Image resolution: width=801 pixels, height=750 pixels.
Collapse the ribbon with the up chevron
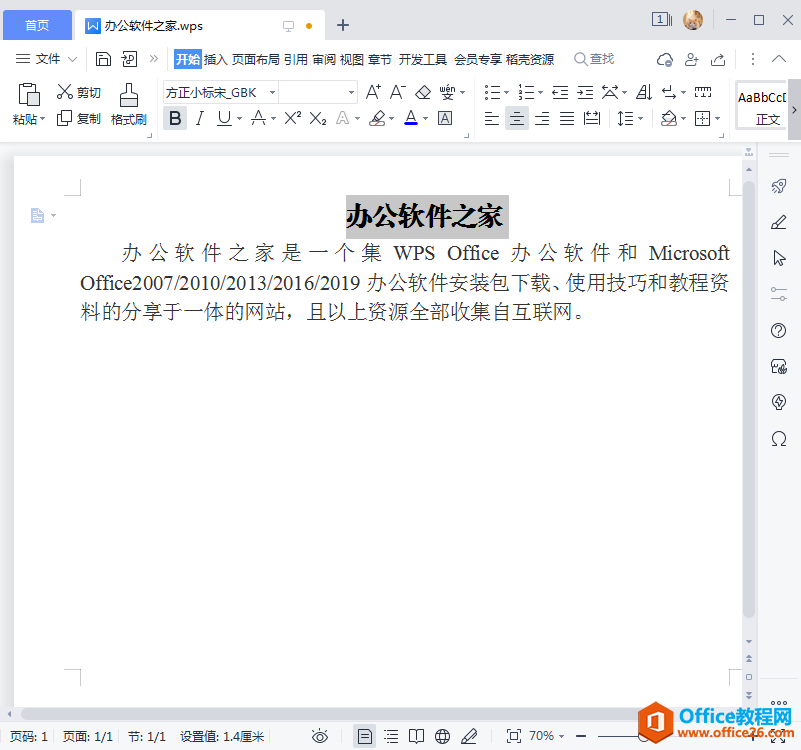[779, 59]
